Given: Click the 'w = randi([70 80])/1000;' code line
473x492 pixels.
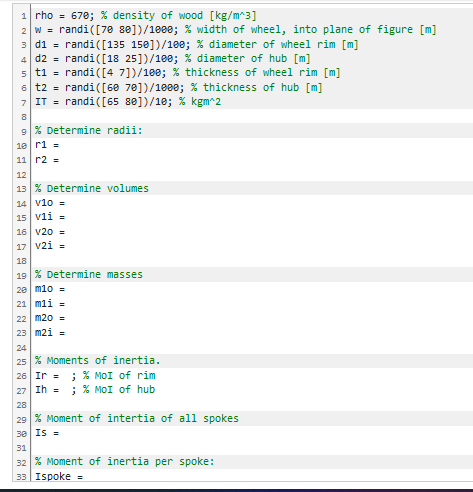Looking at the screenshot, I should [106, 30].
